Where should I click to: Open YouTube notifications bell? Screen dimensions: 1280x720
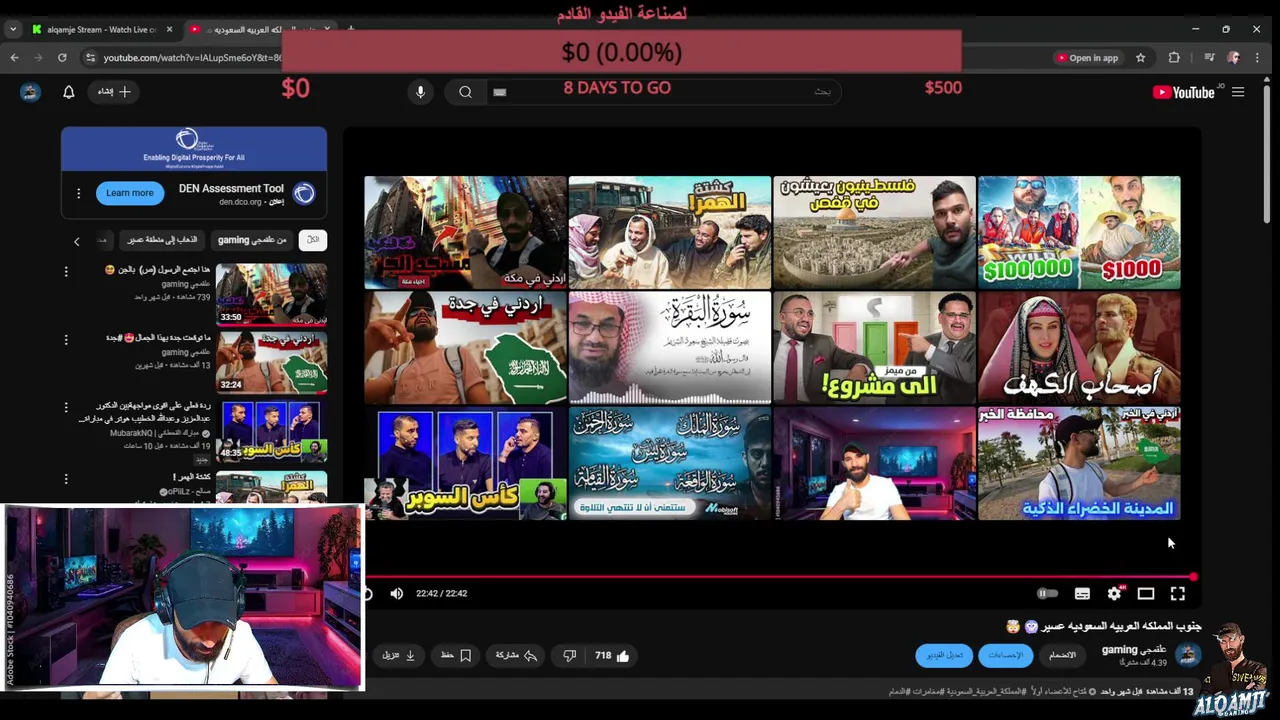pos(69,92)
